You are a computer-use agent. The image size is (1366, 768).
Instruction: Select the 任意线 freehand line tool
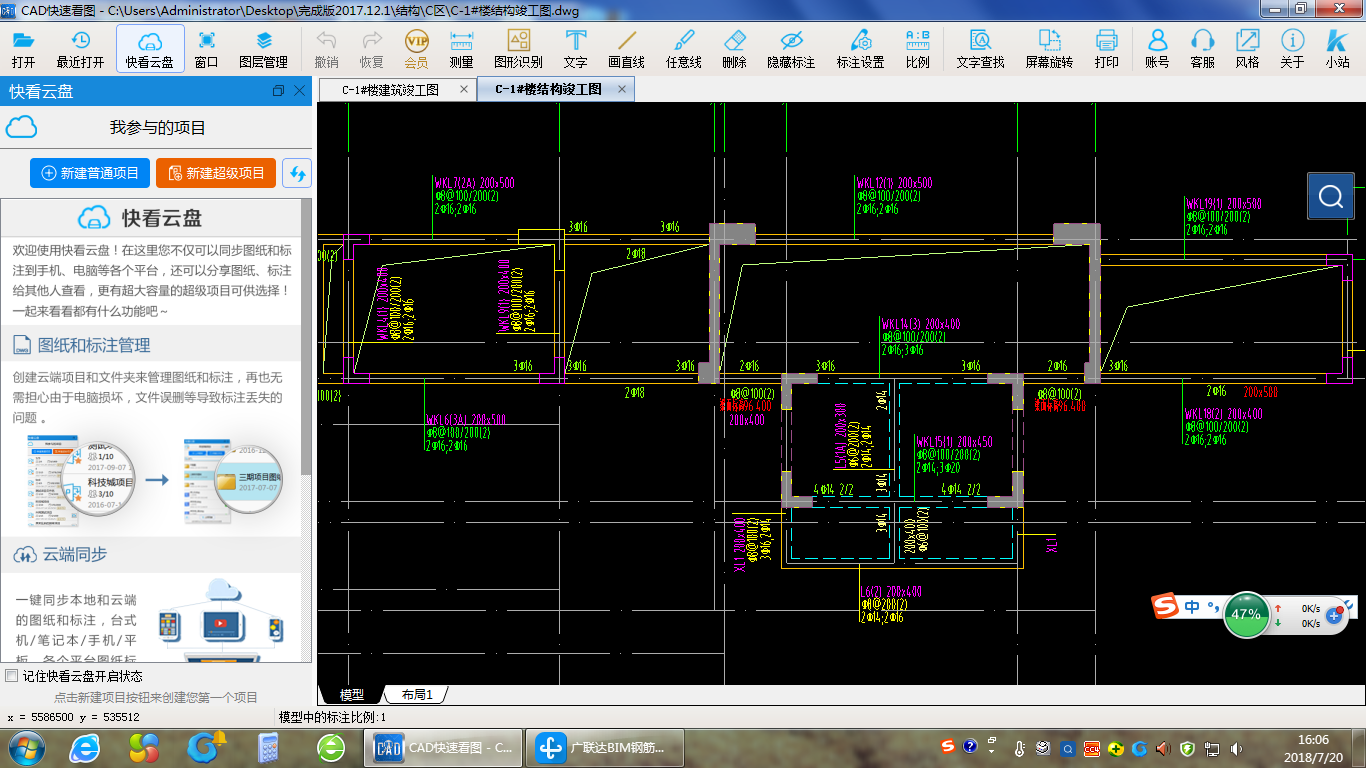[684, 49]
